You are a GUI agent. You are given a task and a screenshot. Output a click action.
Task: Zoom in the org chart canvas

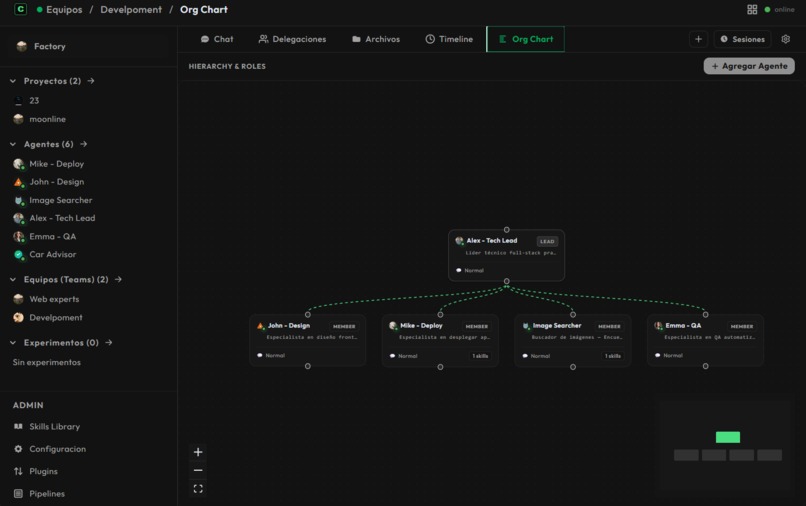tap(198, 452)
